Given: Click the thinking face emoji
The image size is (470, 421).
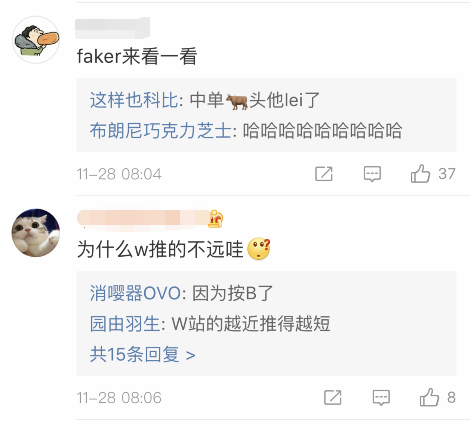Looking at the screenshot, I should pyautogui.click(x=259, y=249).
